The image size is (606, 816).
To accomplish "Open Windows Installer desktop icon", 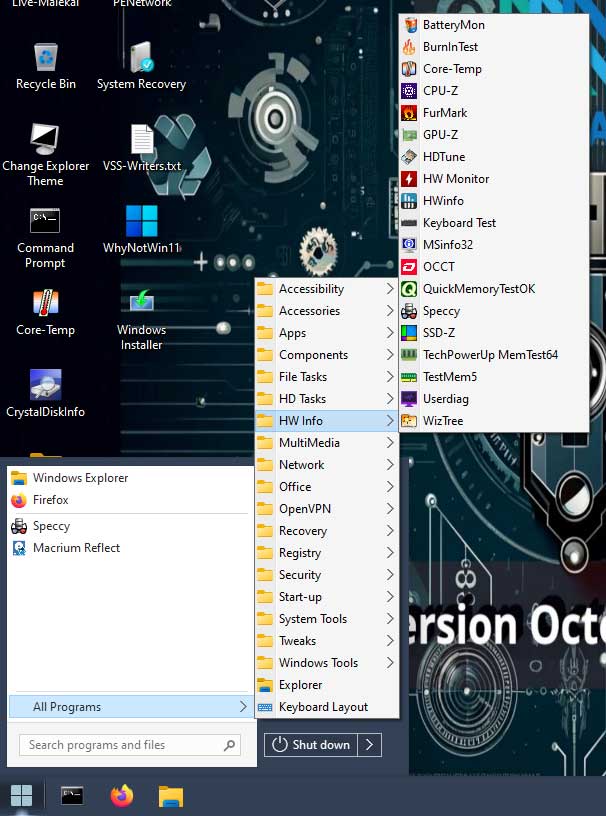I will 142,319.
